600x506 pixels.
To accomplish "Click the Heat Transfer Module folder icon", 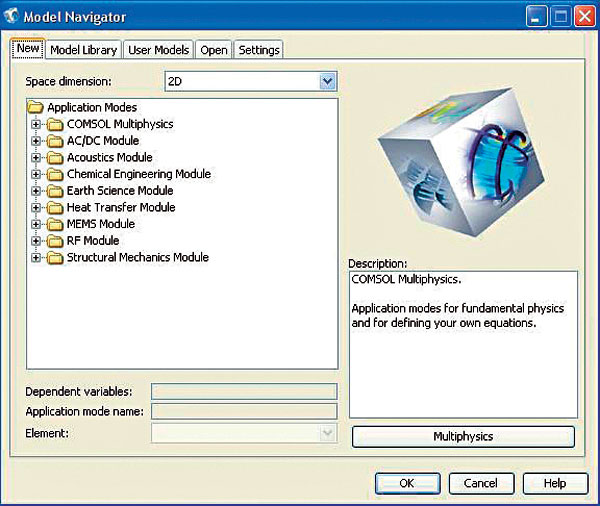I will point(55,207).
